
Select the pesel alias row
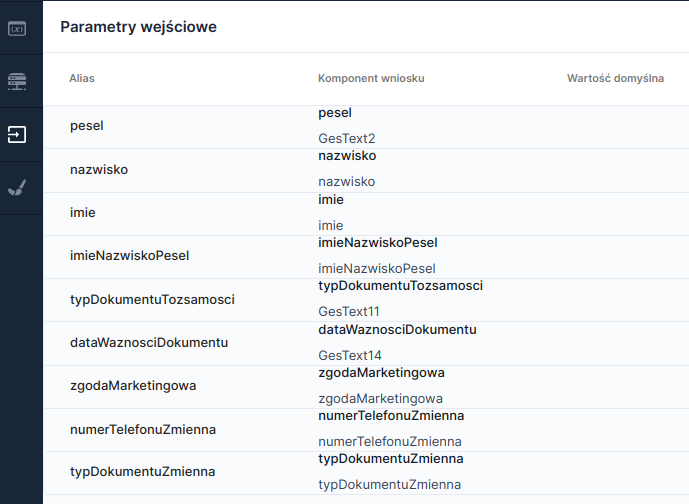87,126
